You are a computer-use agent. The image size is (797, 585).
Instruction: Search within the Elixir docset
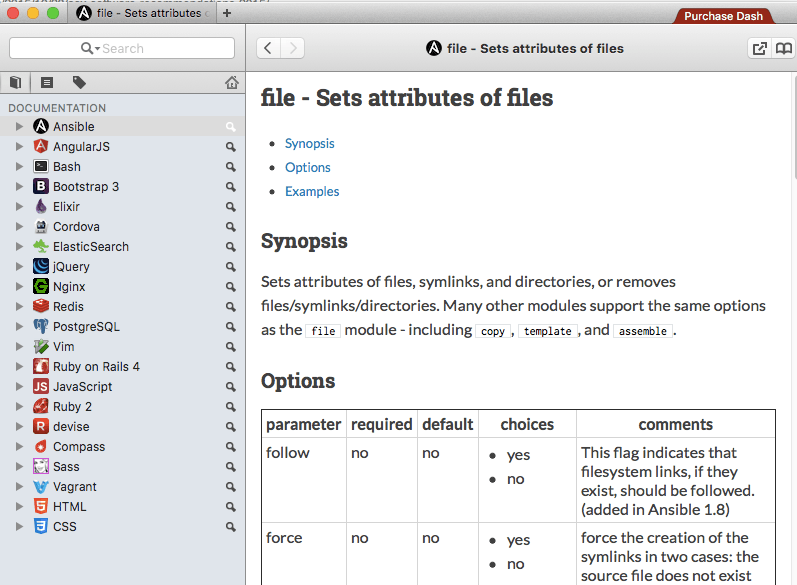click(231, 207)
